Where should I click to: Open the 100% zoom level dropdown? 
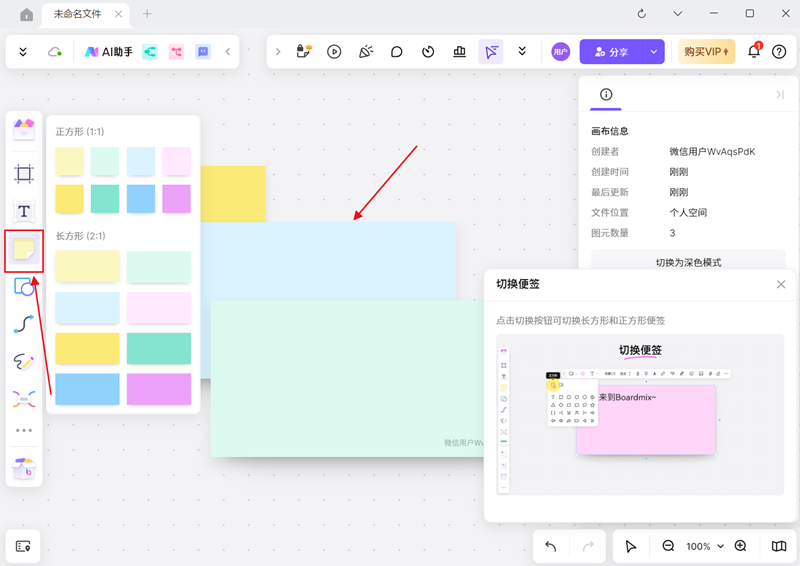pyautogui.click(x=705, y=546)
